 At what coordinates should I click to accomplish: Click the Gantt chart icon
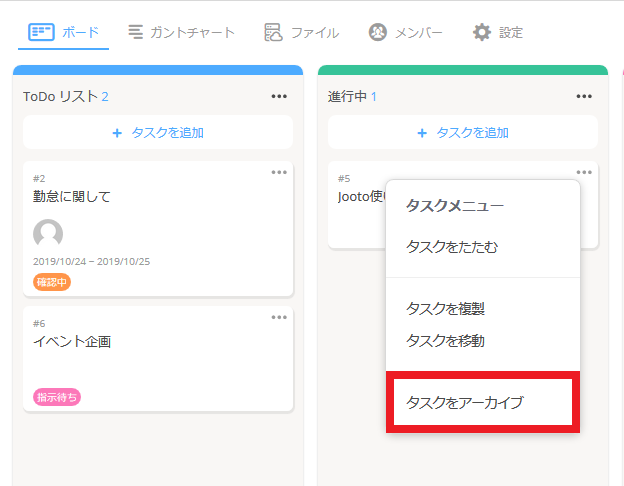[x=136, y=32]
